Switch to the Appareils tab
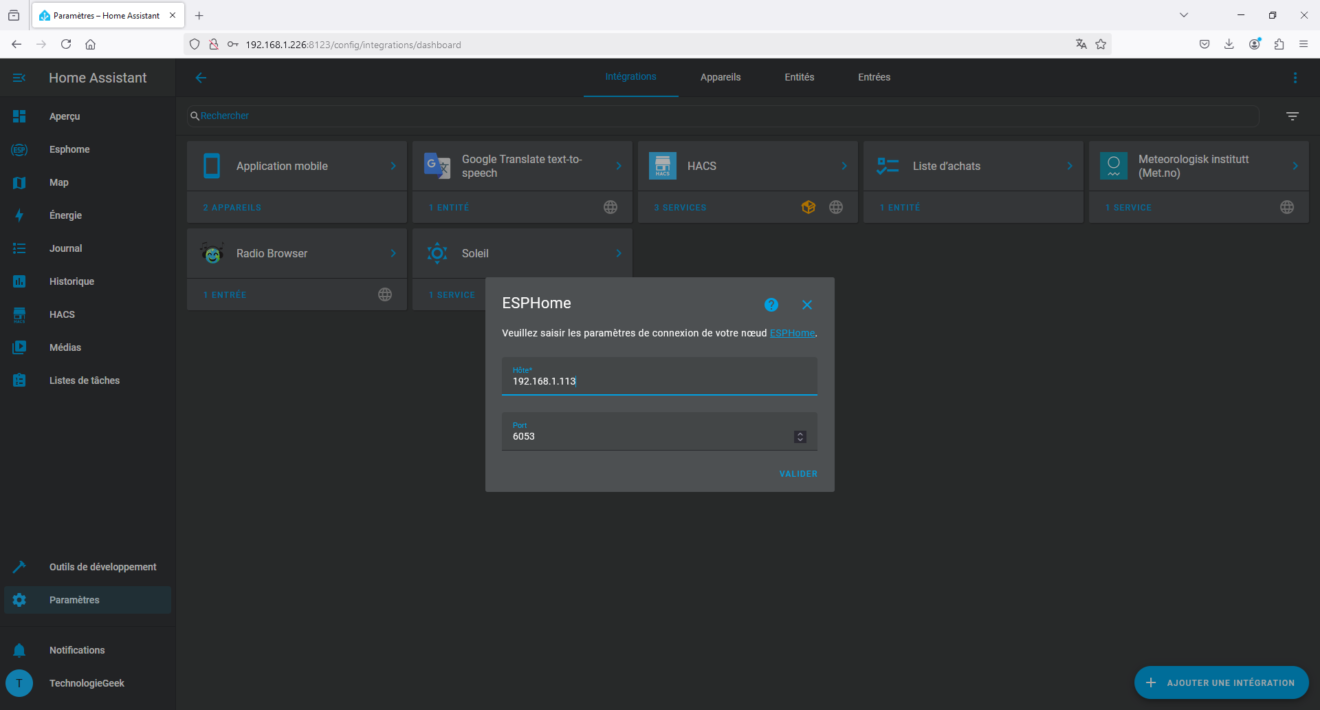 pos(720,77)
